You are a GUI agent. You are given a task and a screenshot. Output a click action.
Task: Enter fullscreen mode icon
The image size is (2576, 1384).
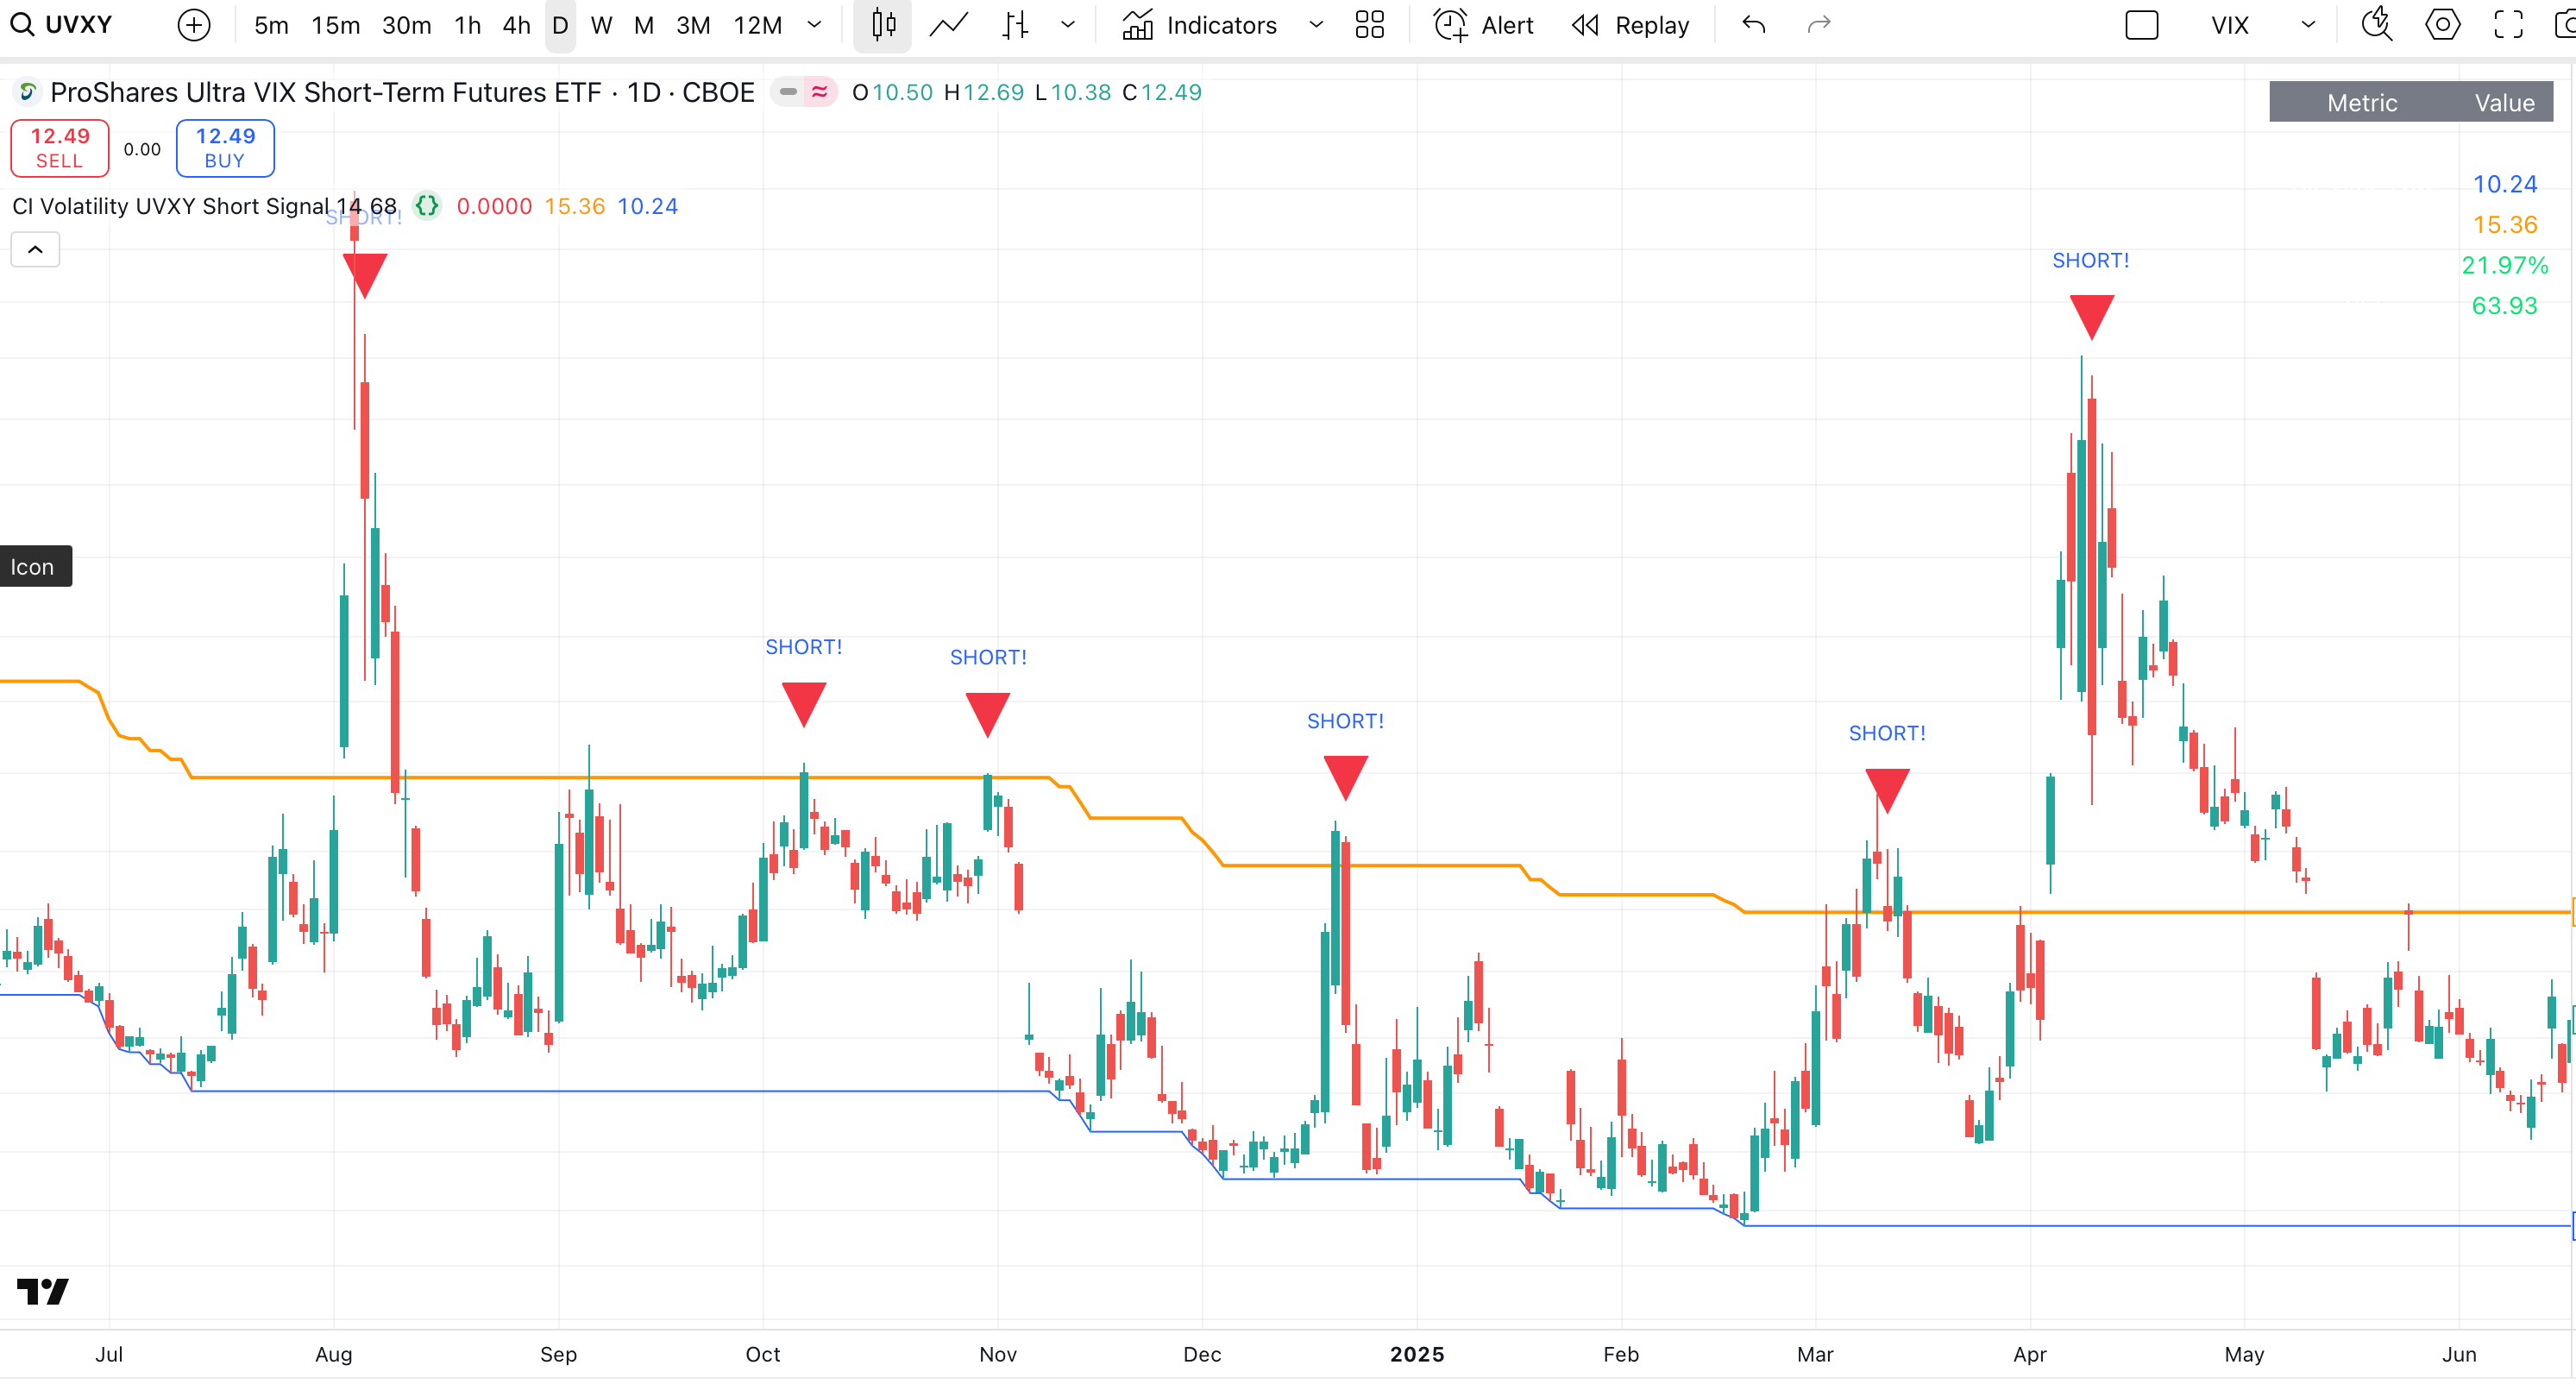[x=2508, y=25]
